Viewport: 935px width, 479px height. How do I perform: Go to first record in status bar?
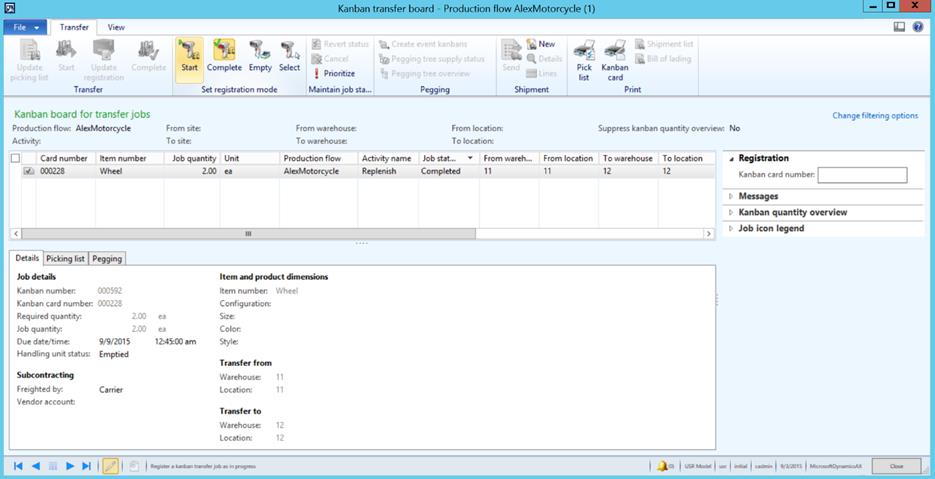[x=18, y=466]
